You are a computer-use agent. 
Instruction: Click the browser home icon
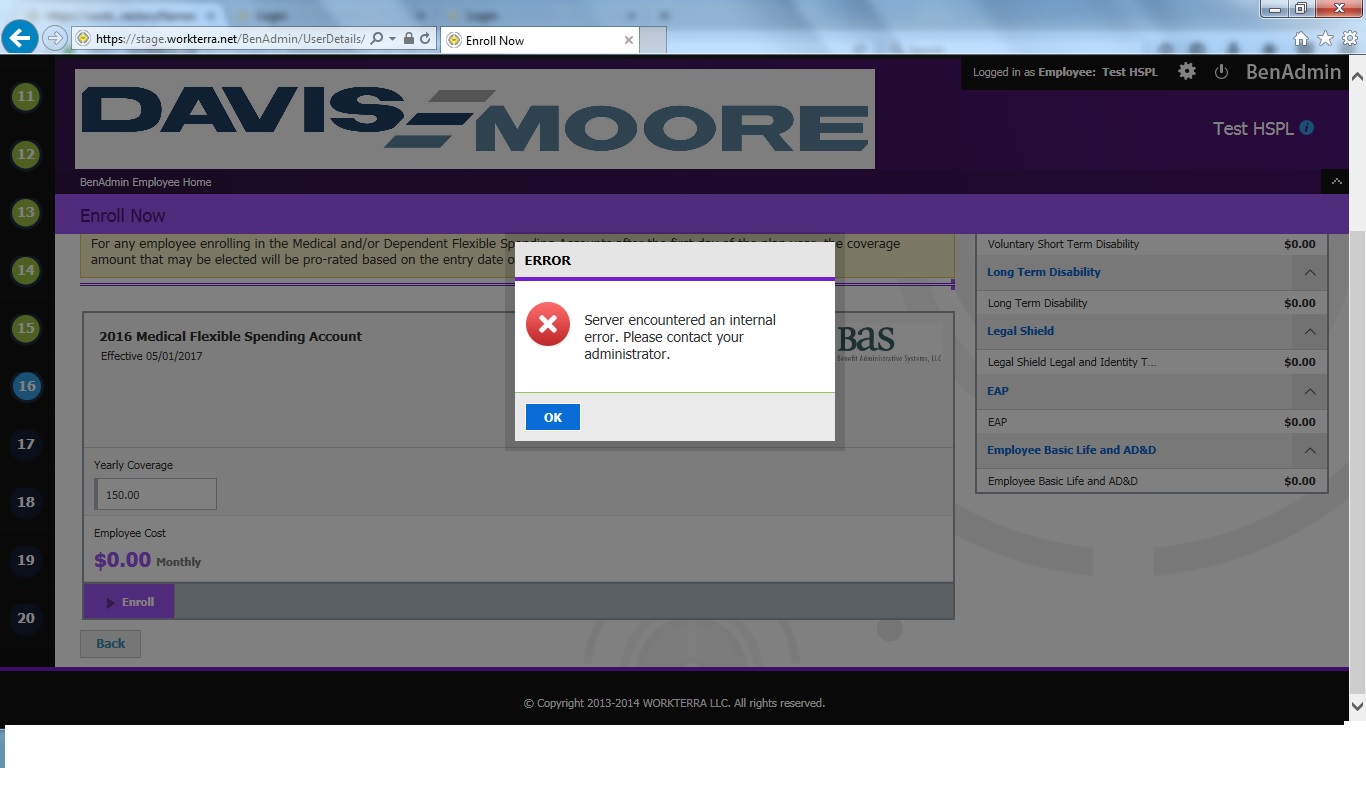pos(1301,39)
